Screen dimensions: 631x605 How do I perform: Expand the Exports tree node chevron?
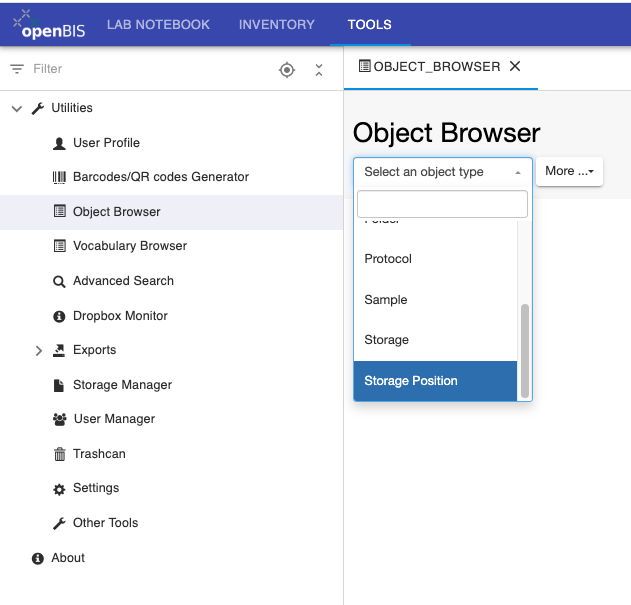38,351
